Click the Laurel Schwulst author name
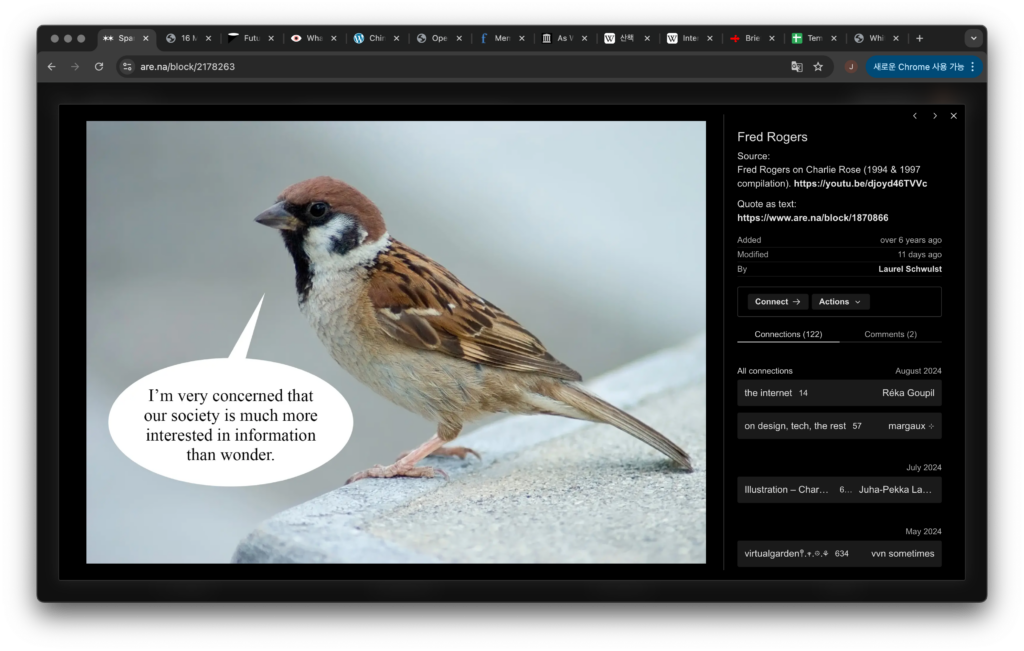Image resolution: width=1024 pixels, height=651 pixels. point(911,269)
